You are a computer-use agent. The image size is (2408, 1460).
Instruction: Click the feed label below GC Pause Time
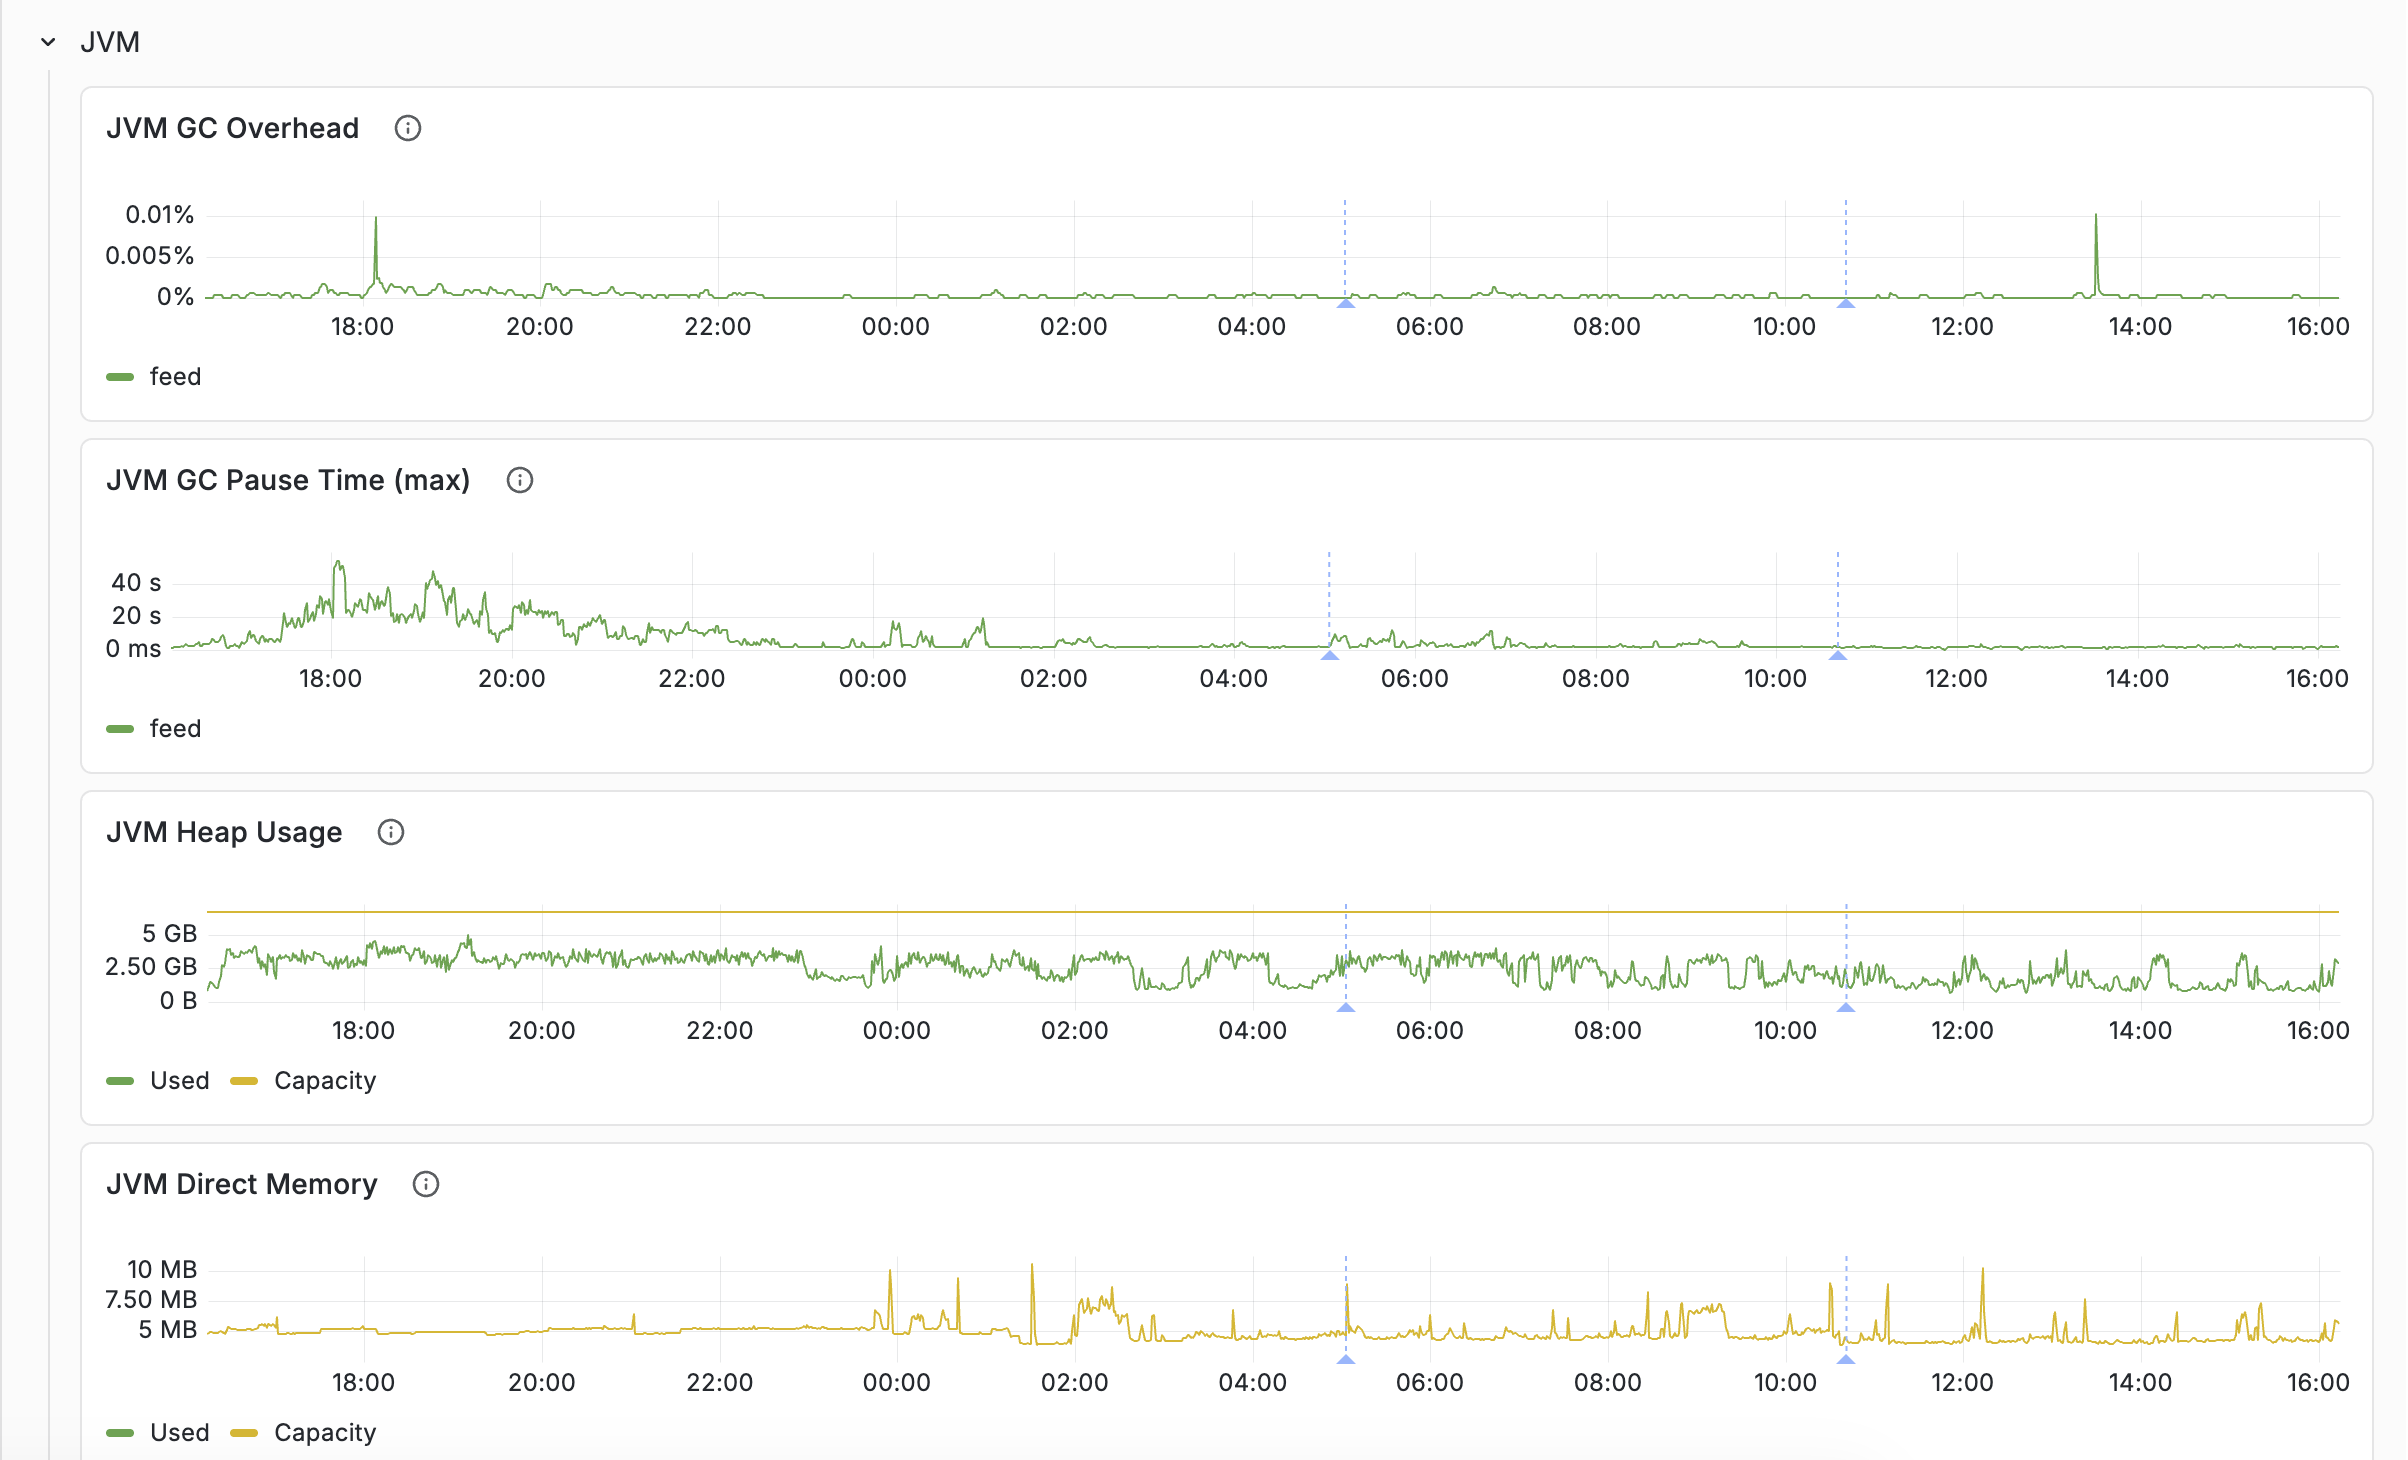[175, 729]
